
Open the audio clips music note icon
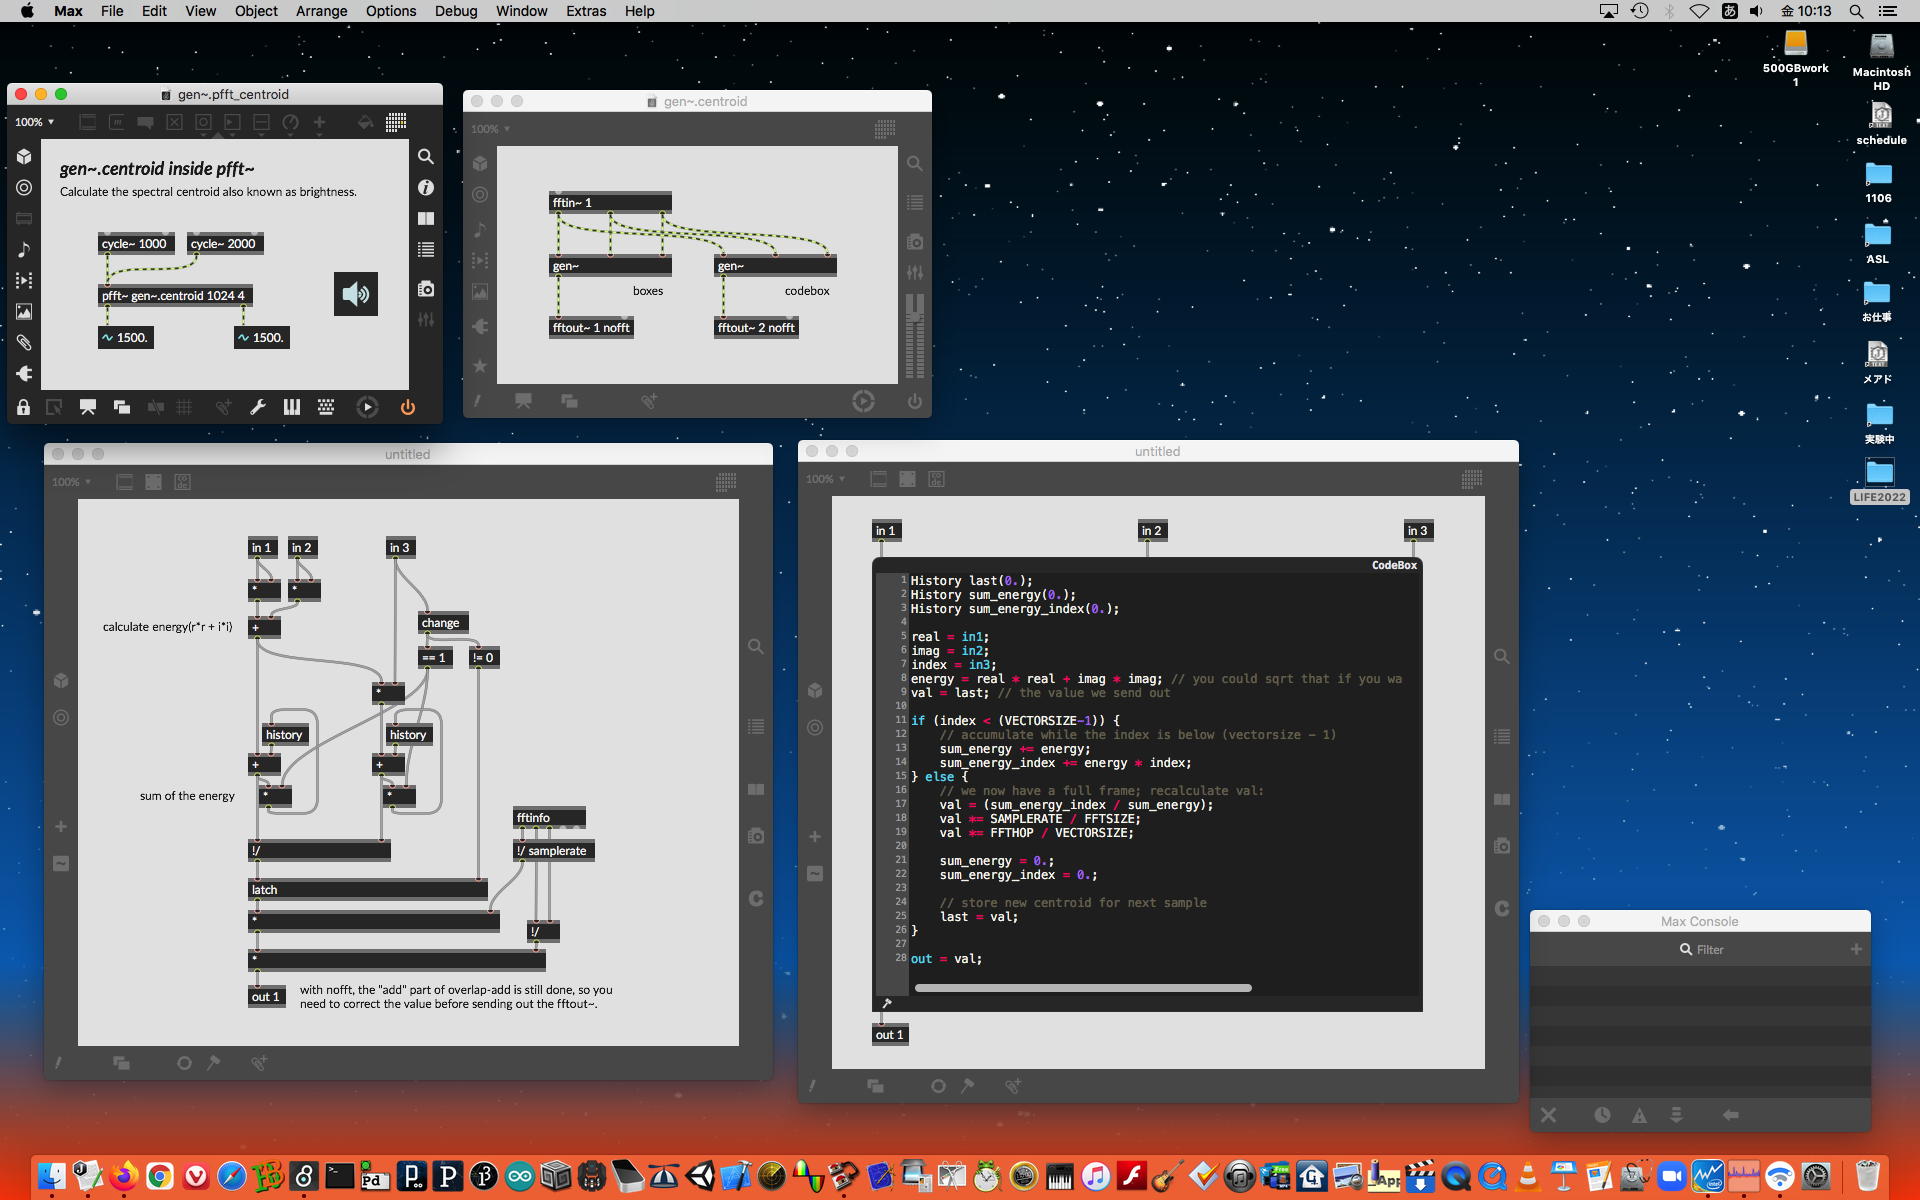pos(24,250)
